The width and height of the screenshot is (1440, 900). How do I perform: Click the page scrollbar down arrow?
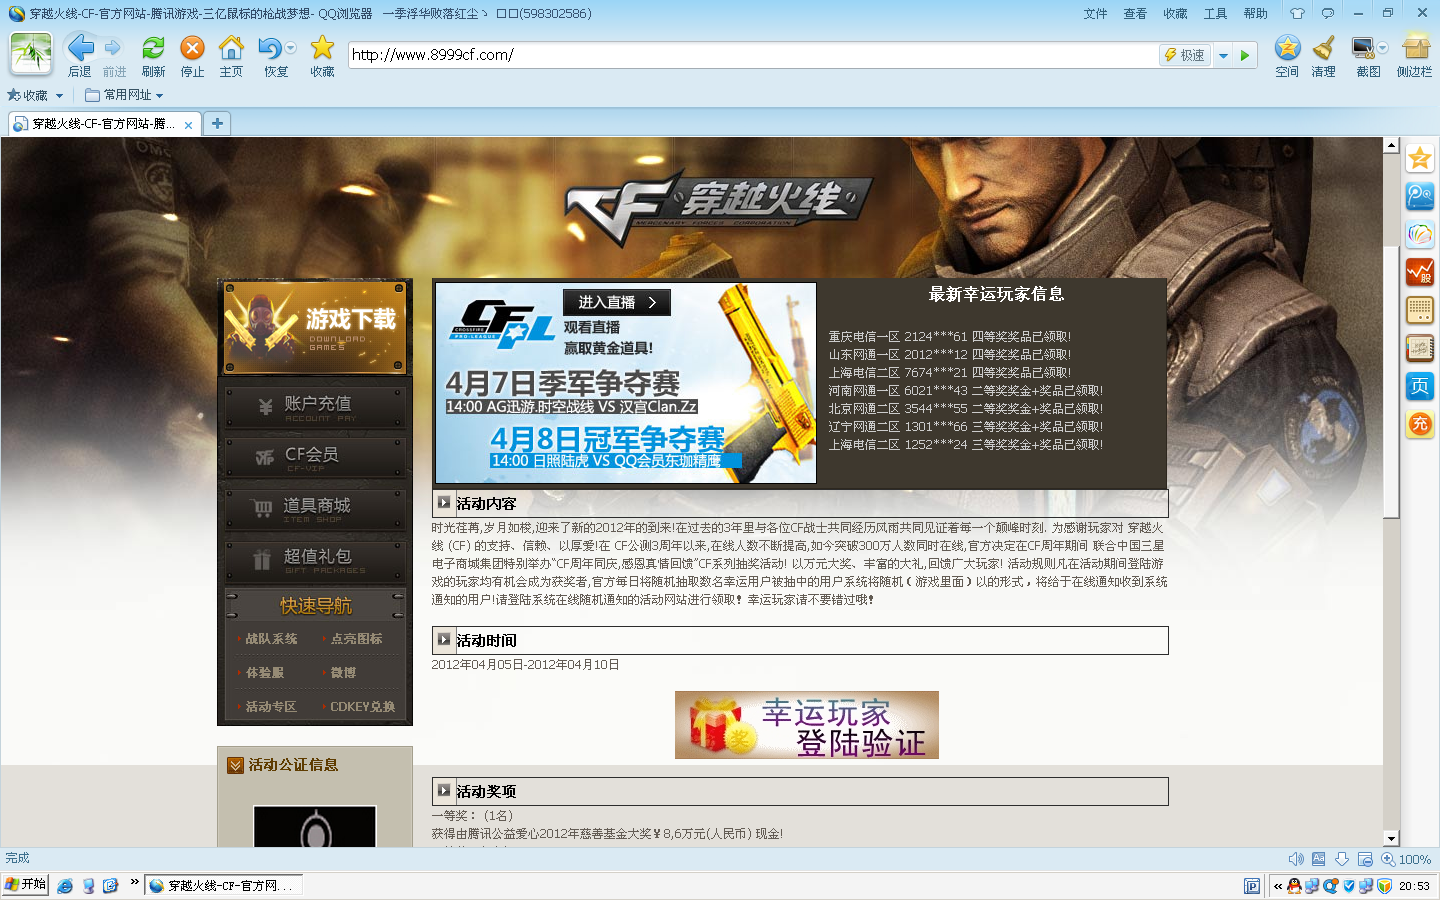point(1391,838)
